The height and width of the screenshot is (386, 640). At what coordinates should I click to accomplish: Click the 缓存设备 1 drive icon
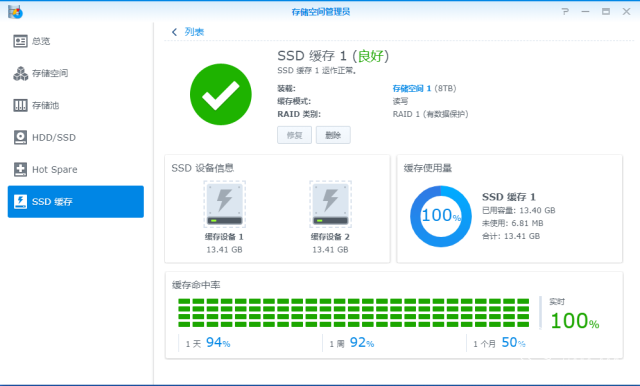click(224, 204)
